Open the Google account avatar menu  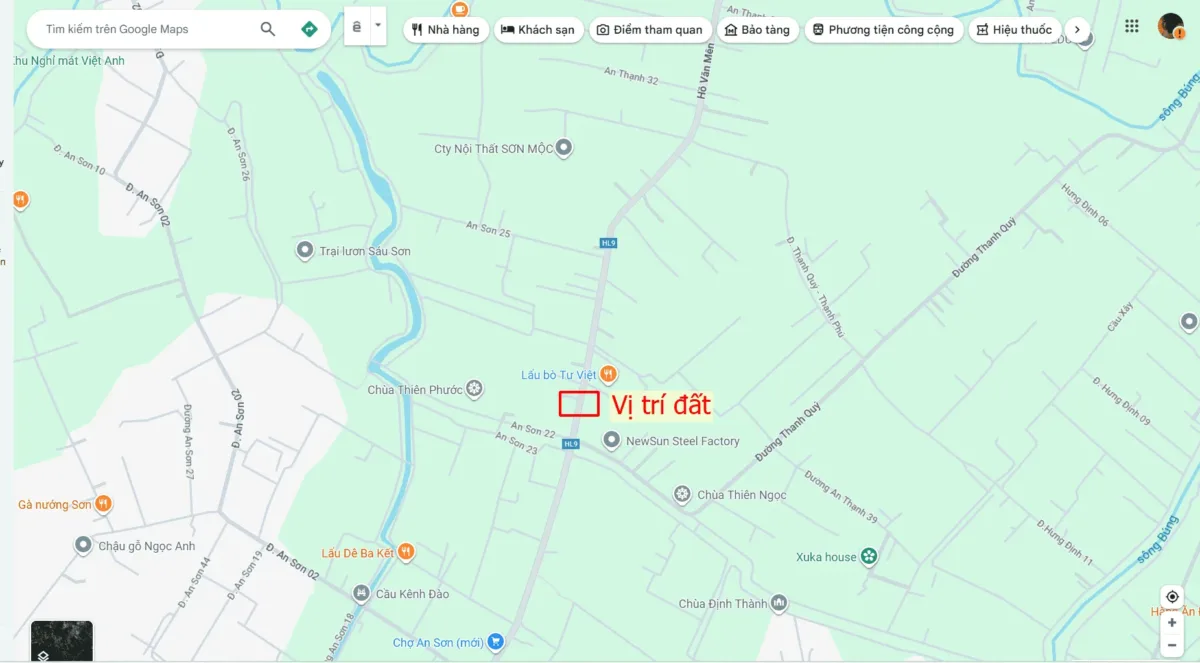click(x=1171, y=27)
